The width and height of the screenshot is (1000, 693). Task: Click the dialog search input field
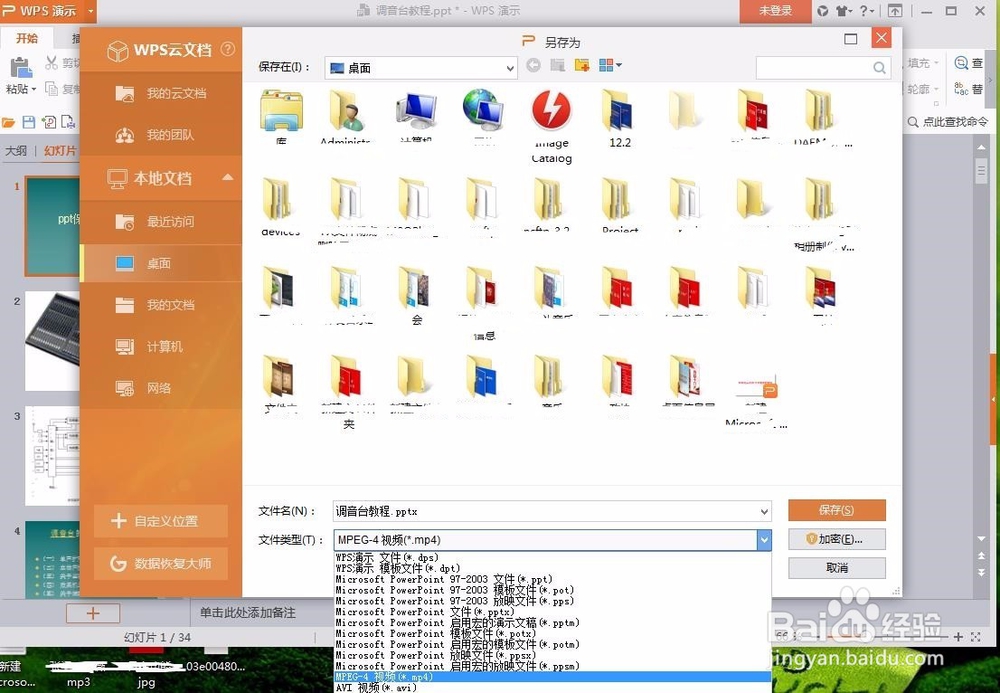[814, 68]
